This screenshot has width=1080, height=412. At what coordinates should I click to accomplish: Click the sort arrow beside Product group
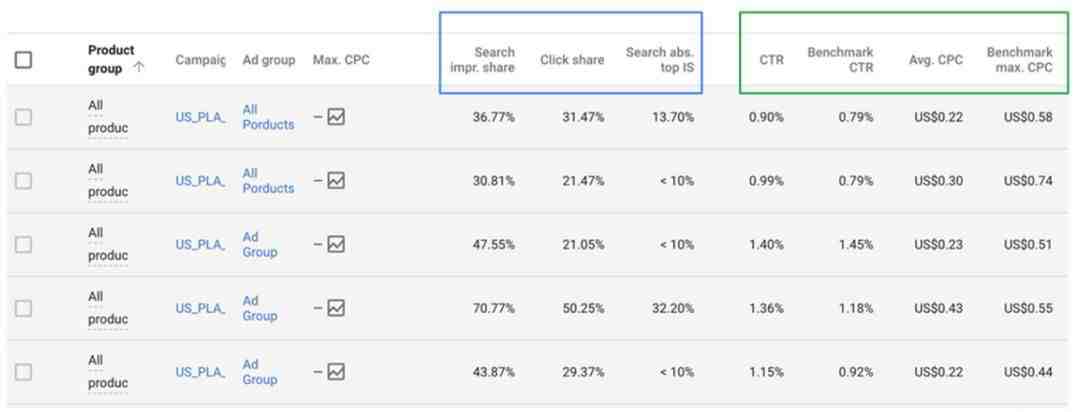[139, 68]
